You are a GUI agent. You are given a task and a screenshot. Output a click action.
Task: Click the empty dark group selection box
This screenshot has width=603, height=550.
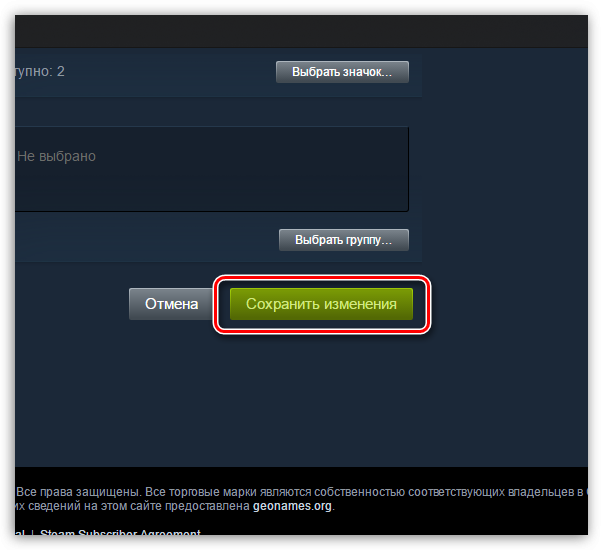tap(212, 169)
